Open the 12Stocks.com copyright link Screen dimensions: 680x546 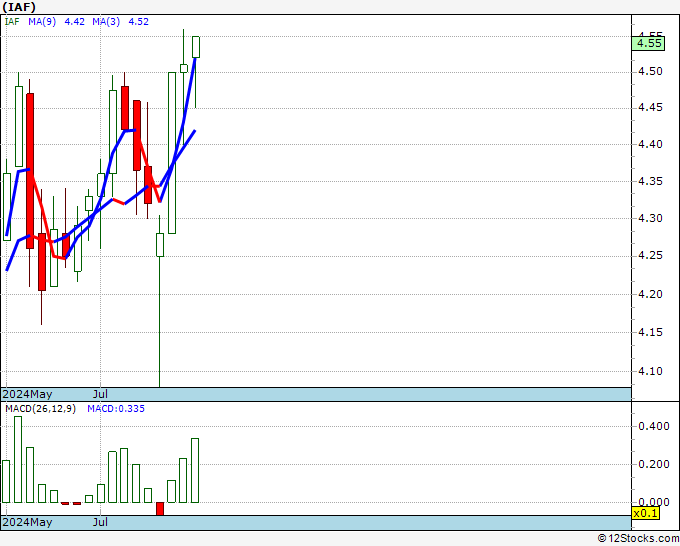(638, 539)
